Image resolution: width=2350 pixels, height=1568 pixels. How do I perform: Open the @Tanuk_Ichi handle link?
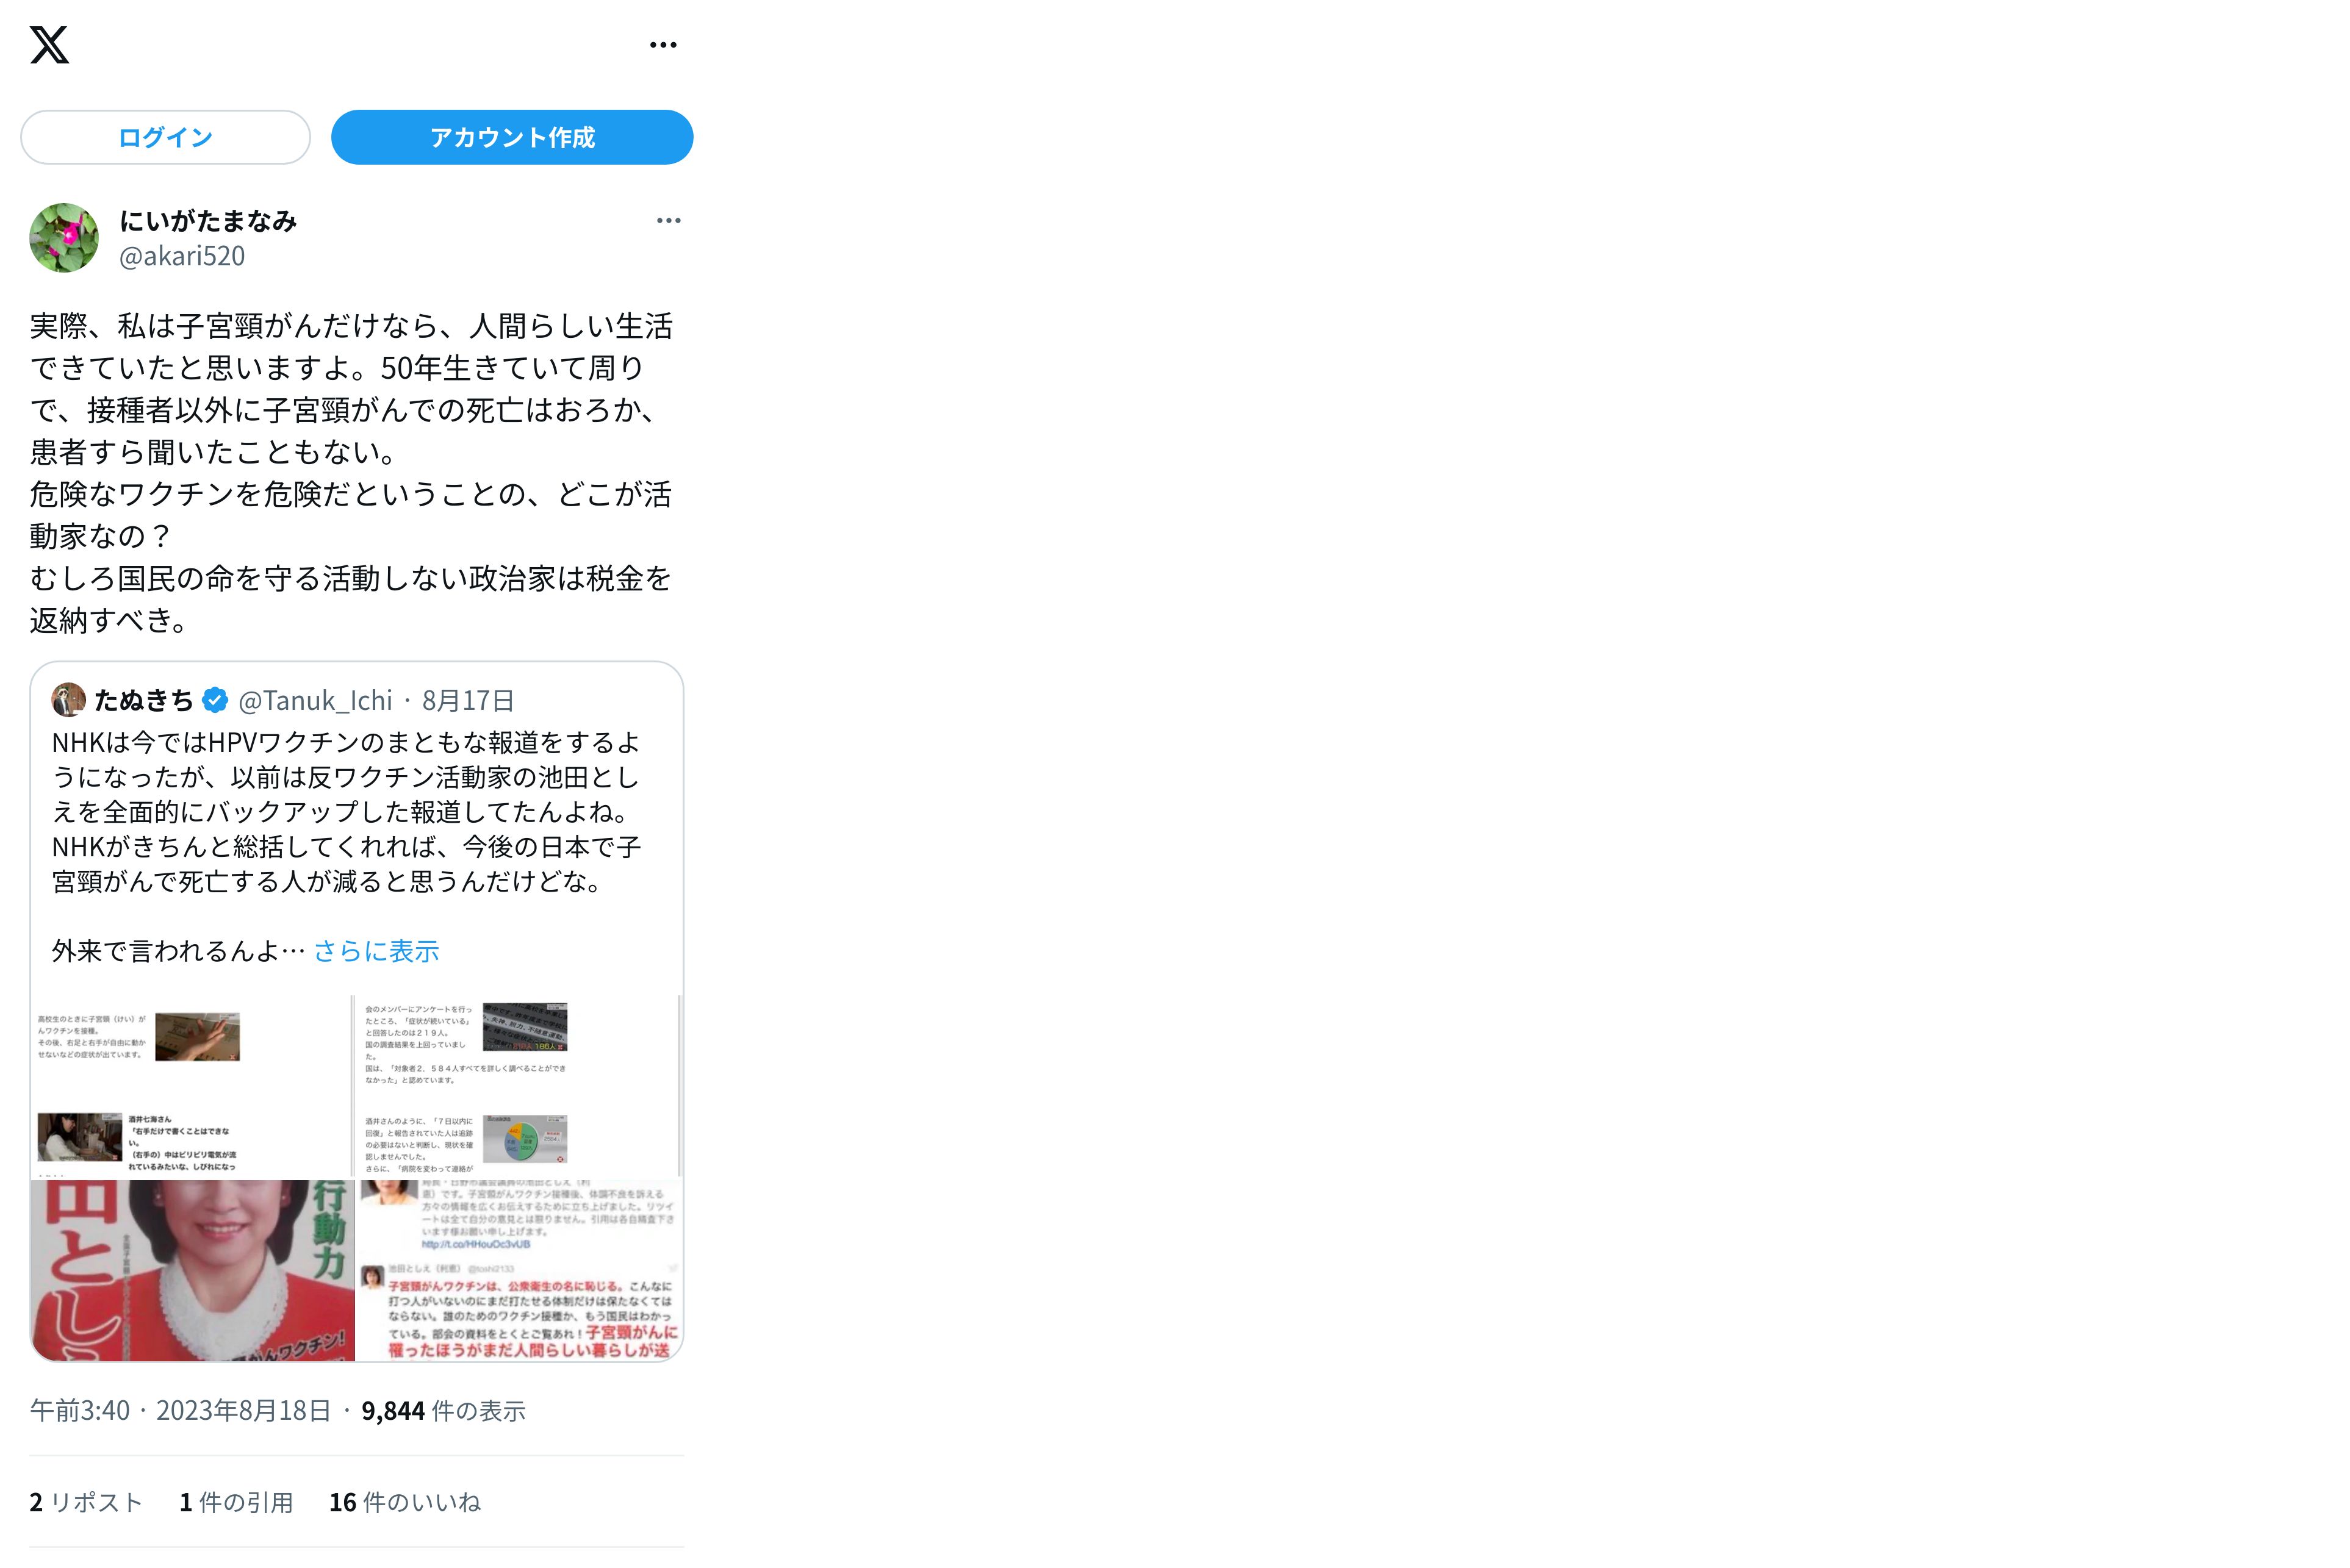(315, 700)
